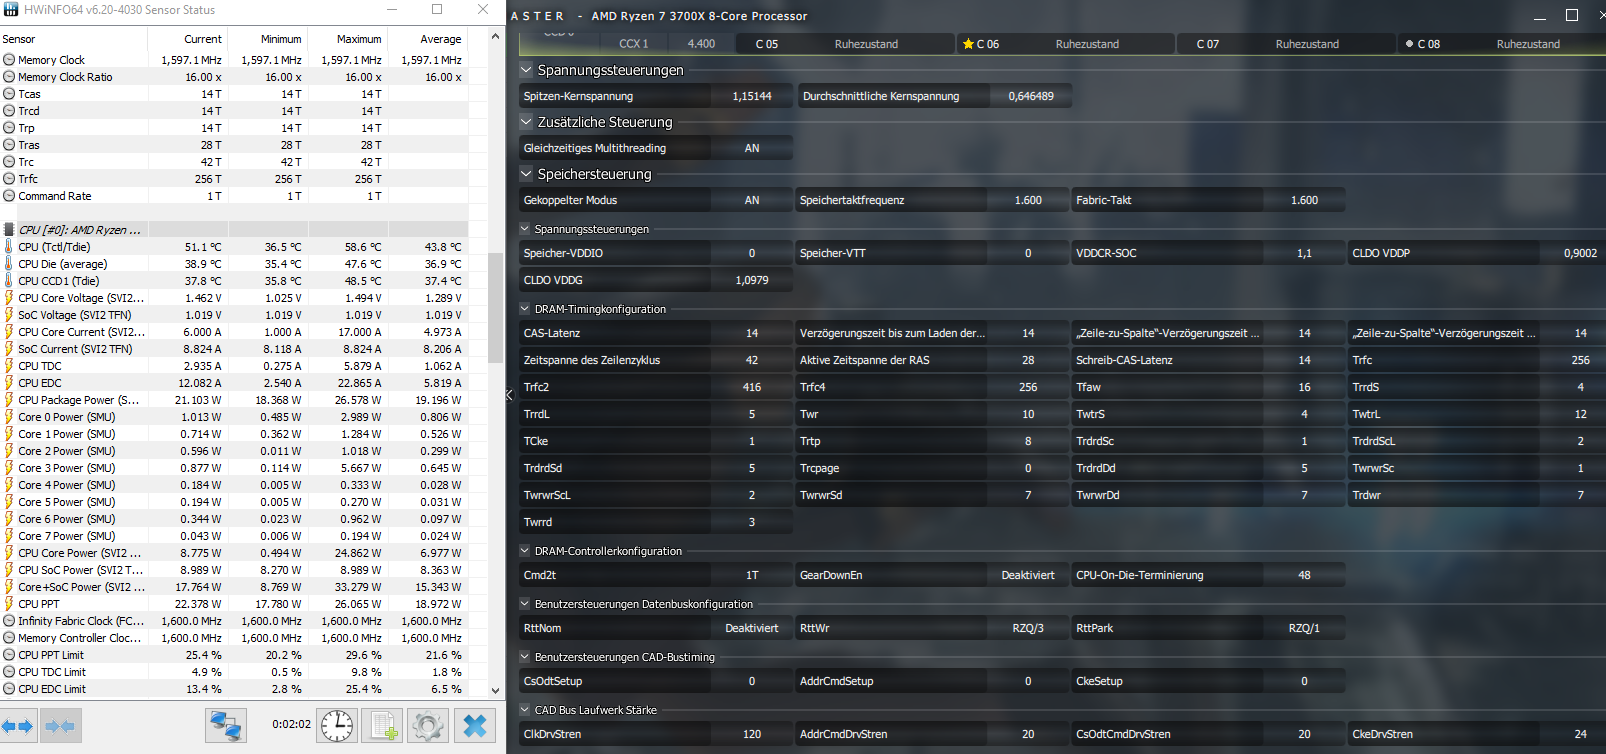Open the RttNom Deaktiviert selector

752,628
